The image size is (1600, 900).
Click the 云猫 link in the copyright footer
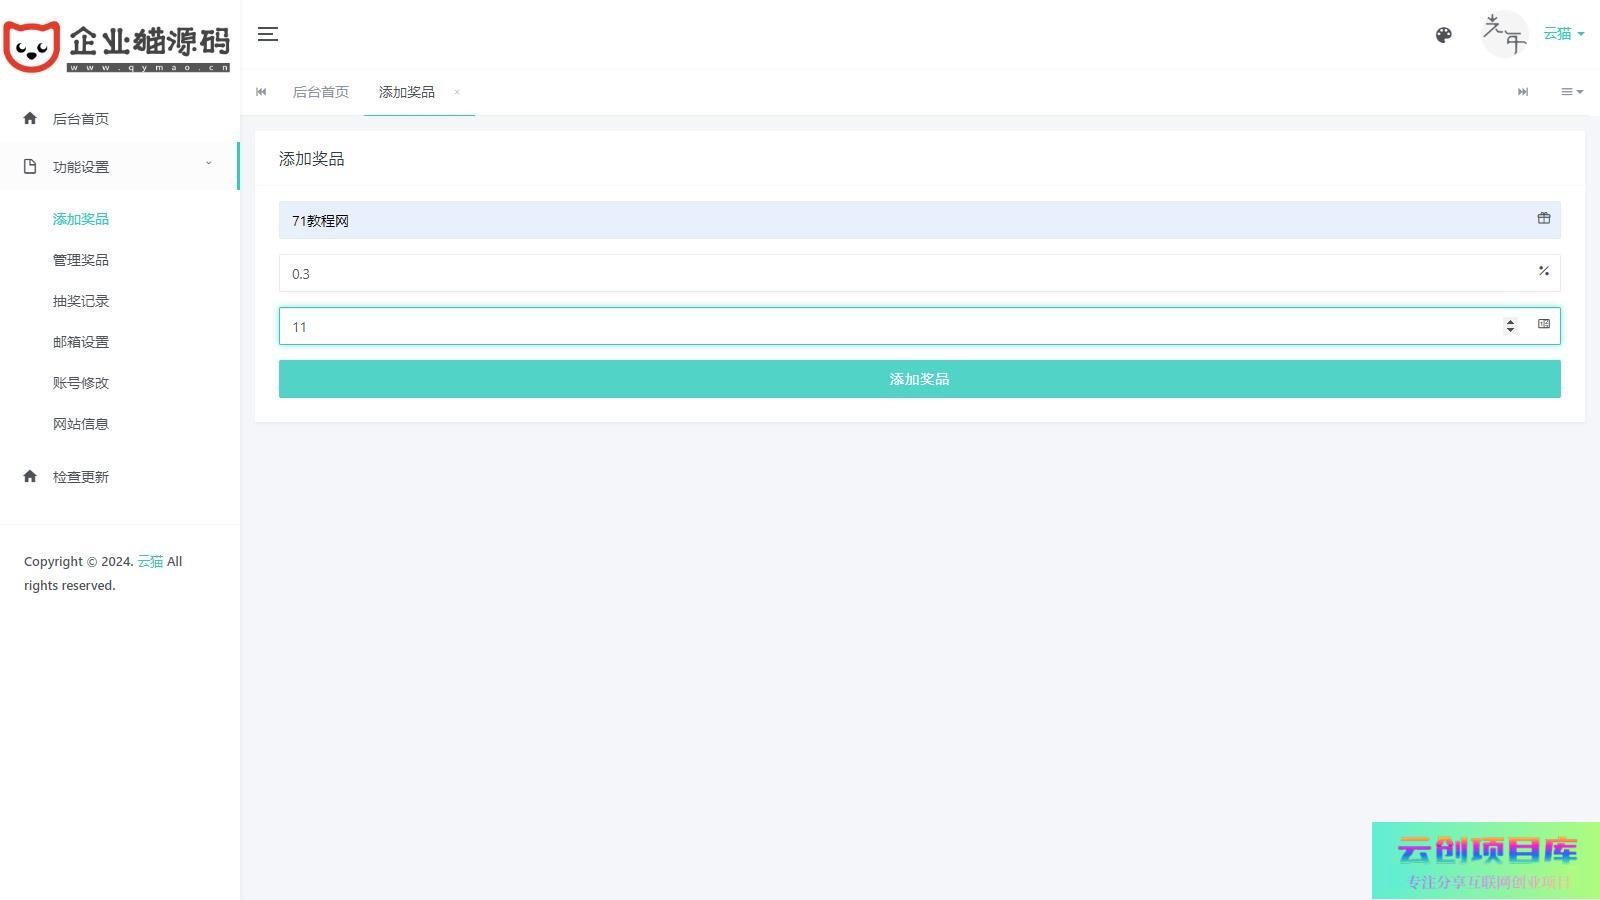[x=150, y=562]
